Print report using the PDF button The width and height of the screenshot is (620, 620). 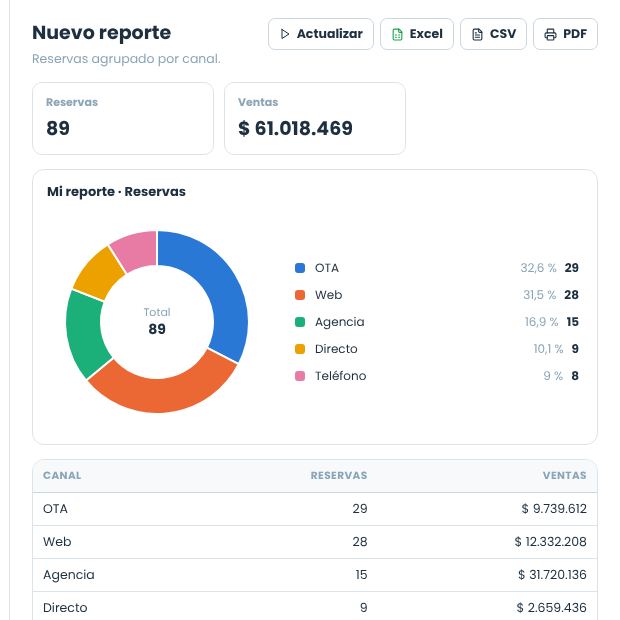click(x=565, y=34)
